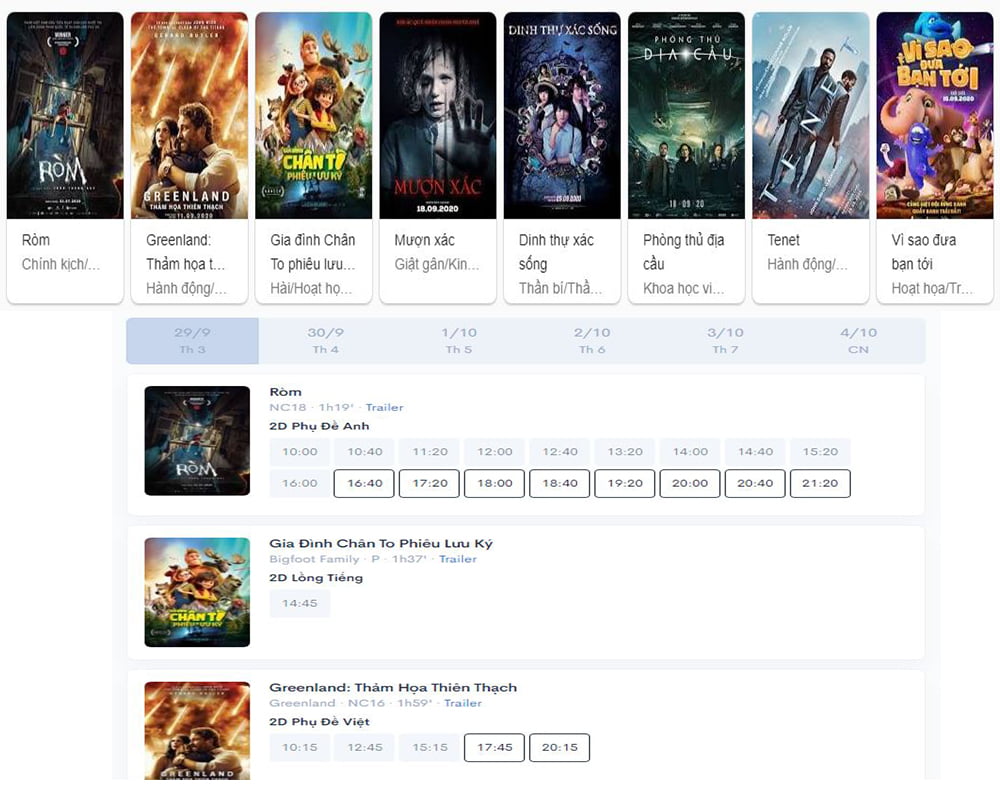Select the Dinh thự xác sống poster
The width and height of the screenshot is (1000, 800).
pyautogui.click(x=562, y=115)
